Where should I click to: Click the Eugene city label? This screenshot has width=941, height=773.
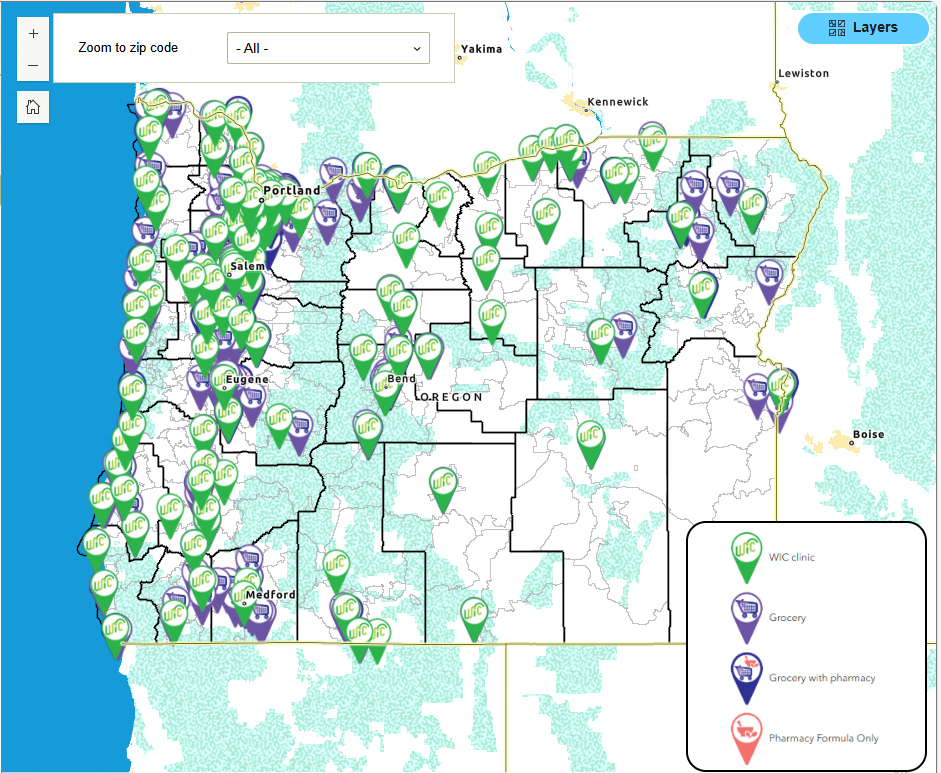pos(247,380)
